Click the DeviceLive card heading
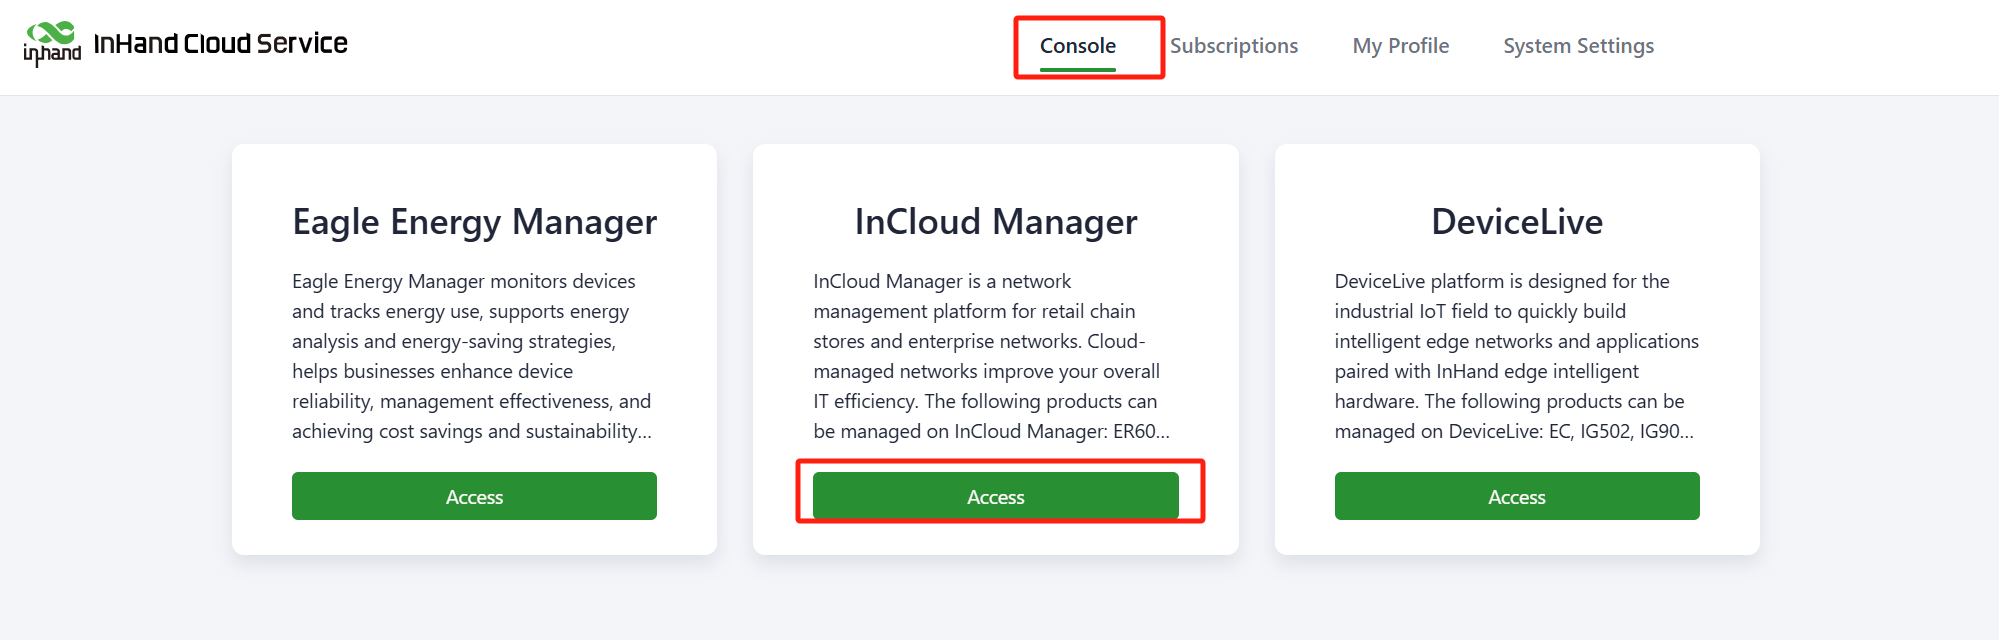1999x640 pixels. click(1516, 222)
